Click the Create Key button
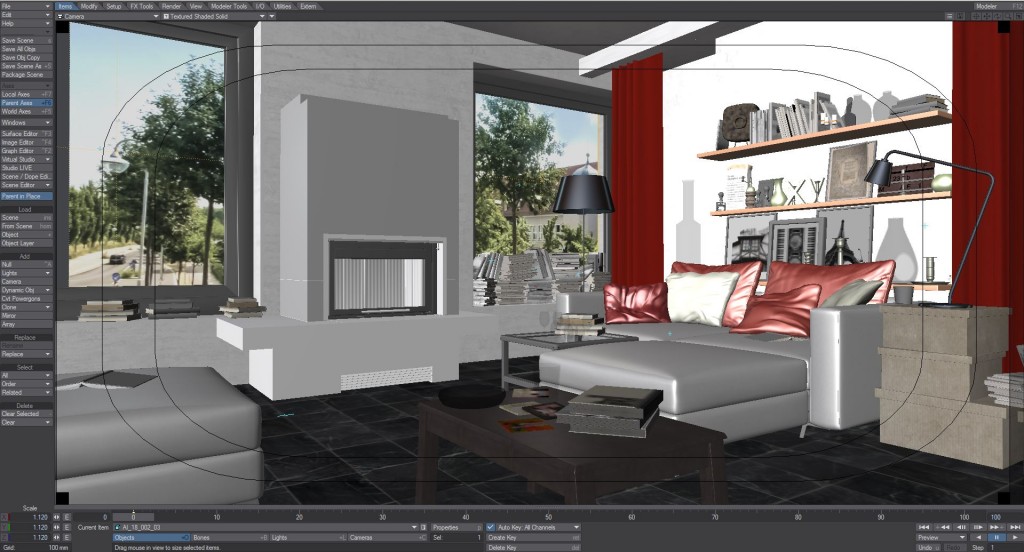 pos(532,537)
